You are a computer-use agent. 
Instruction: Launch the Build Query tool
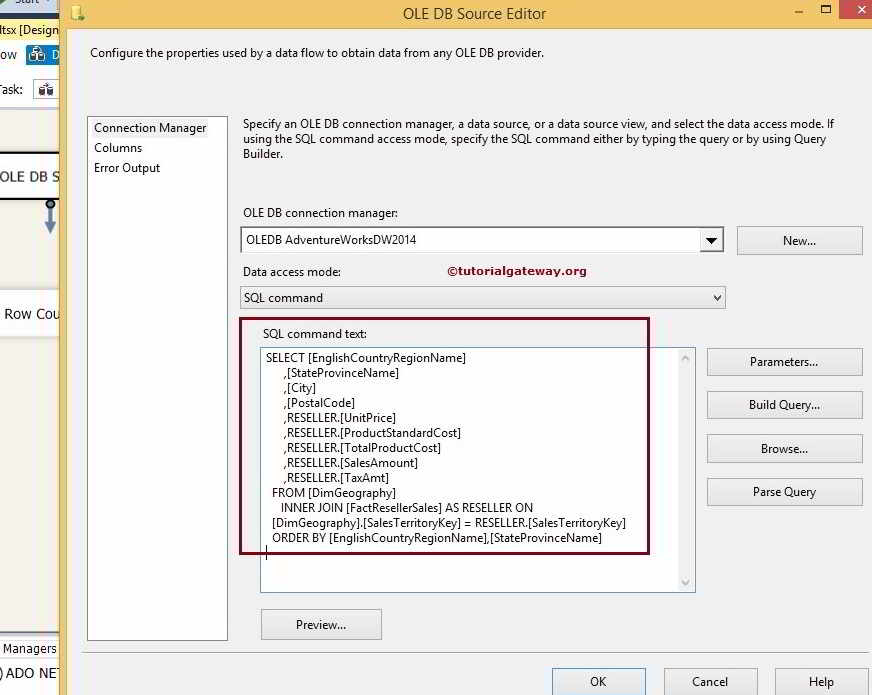point(784,405)
